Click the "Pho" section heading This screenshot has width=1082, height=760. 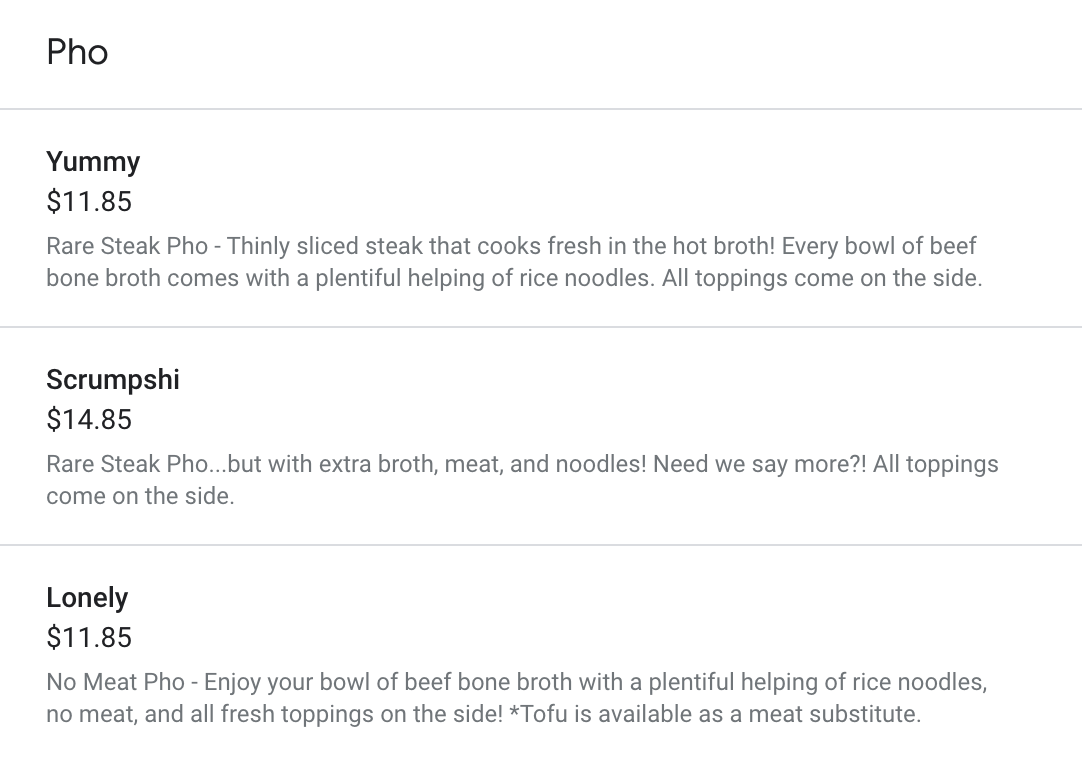point(77,52)
